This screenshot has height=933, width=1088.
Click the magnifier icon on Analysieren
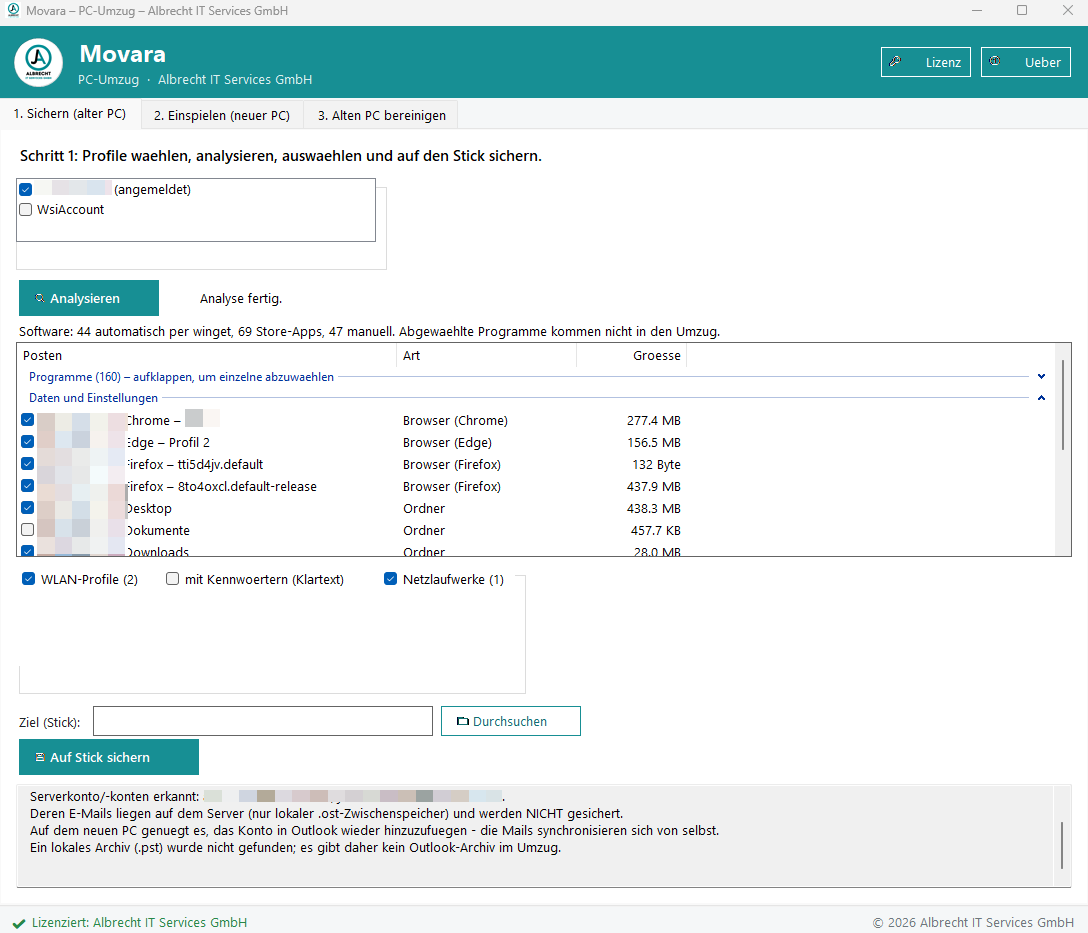click(x=40, y=298)
